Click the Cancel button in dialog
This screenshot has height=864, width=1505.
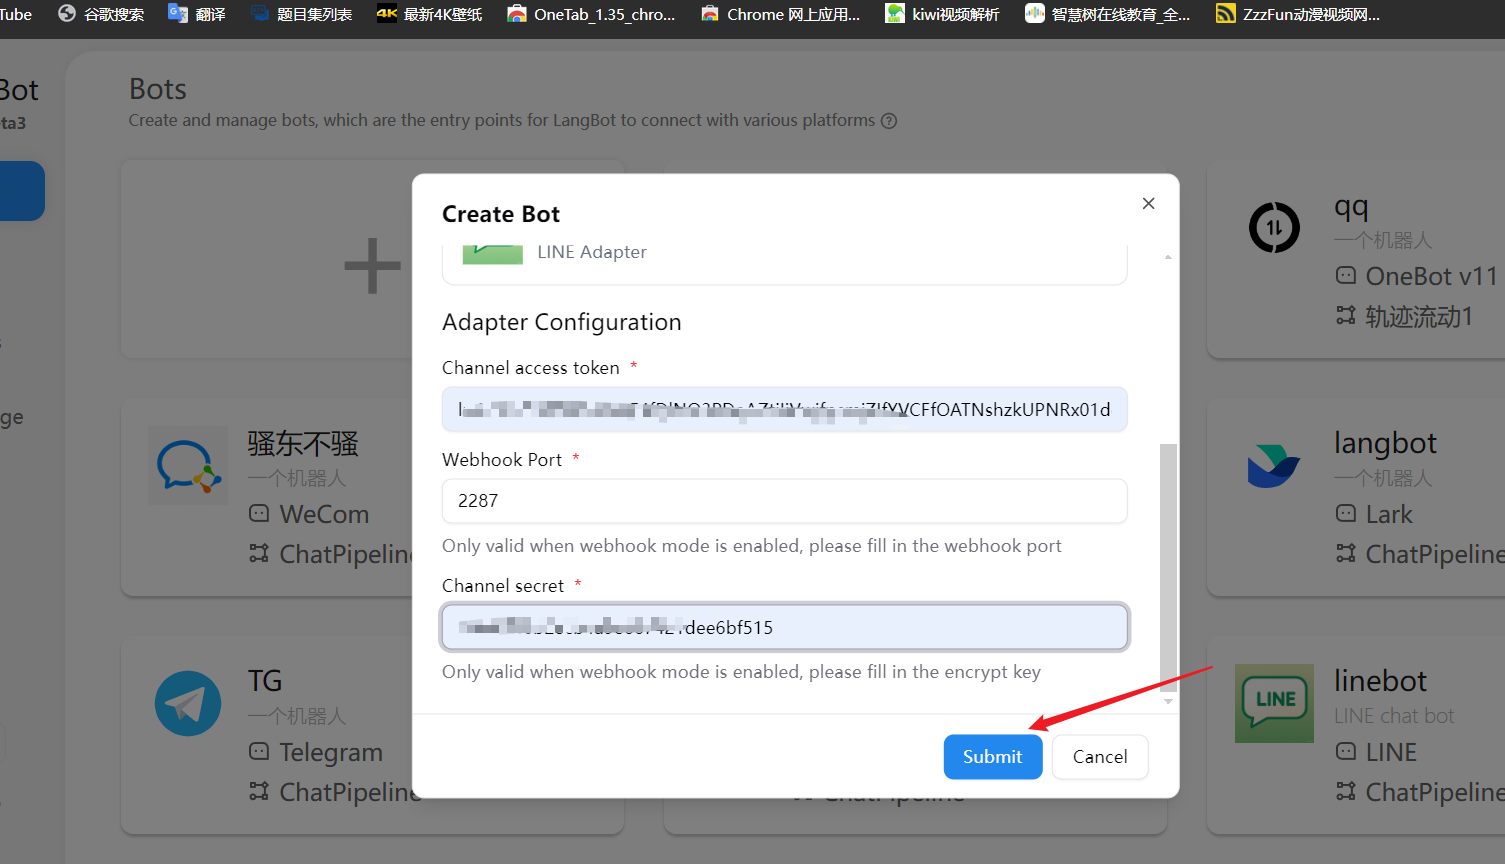coord(1099,757)
